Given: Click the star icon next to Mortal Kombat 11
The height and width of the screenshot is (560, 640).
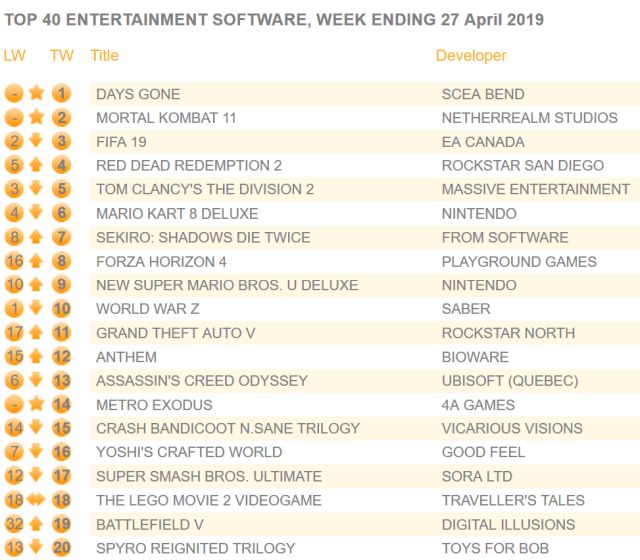Looking at the screenshot, I should tap(37, 118).
